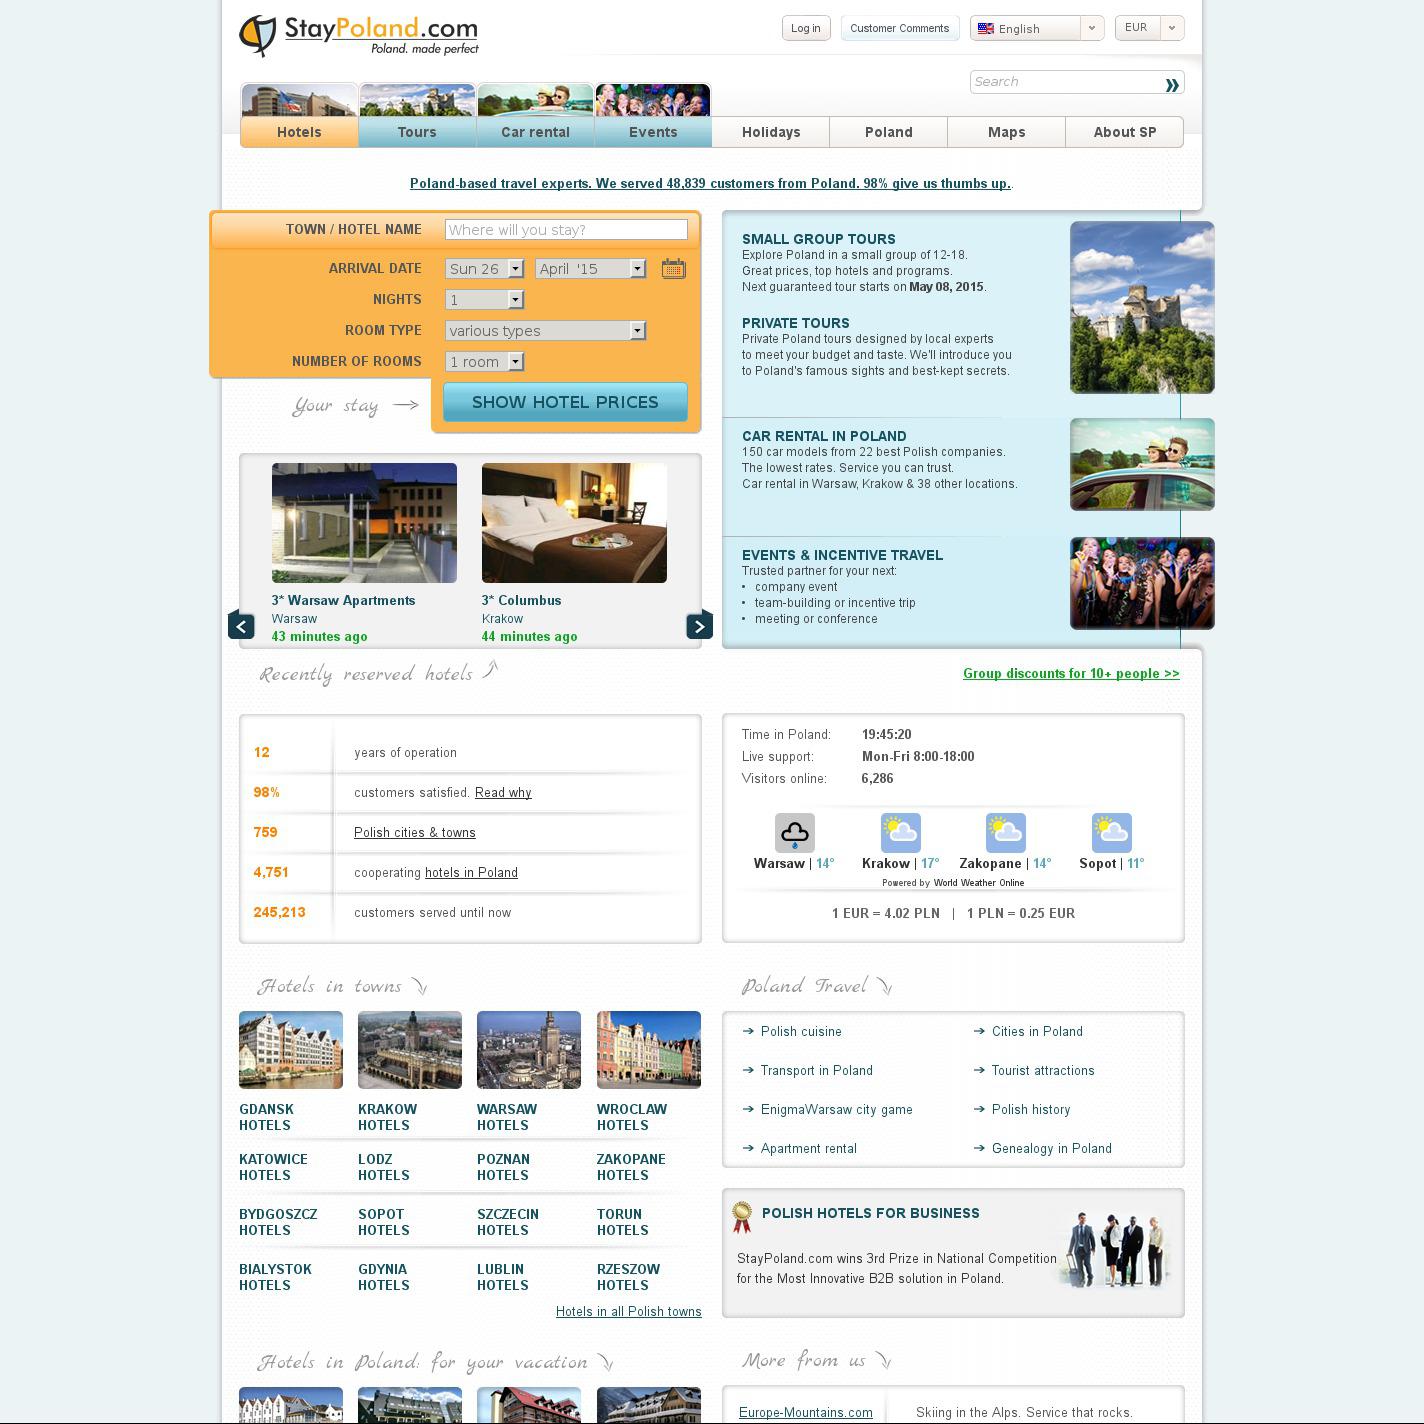Click the Warsaw rain weather icon
1424x1424 pixels.
[795, 832]
